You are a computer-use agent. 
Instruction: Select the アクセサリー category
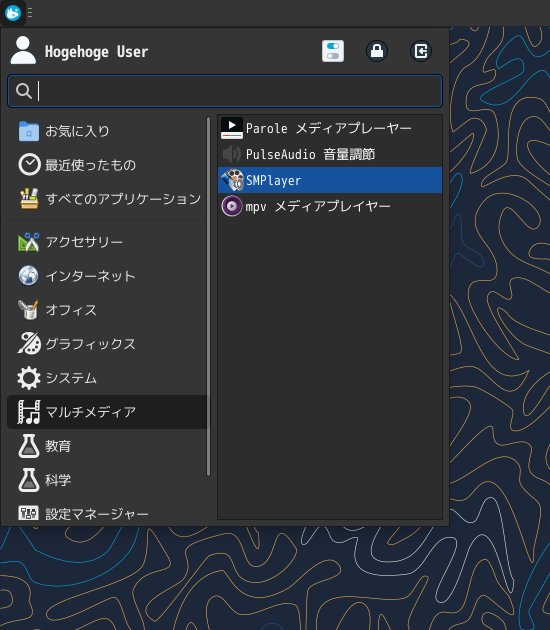point(107,242)
